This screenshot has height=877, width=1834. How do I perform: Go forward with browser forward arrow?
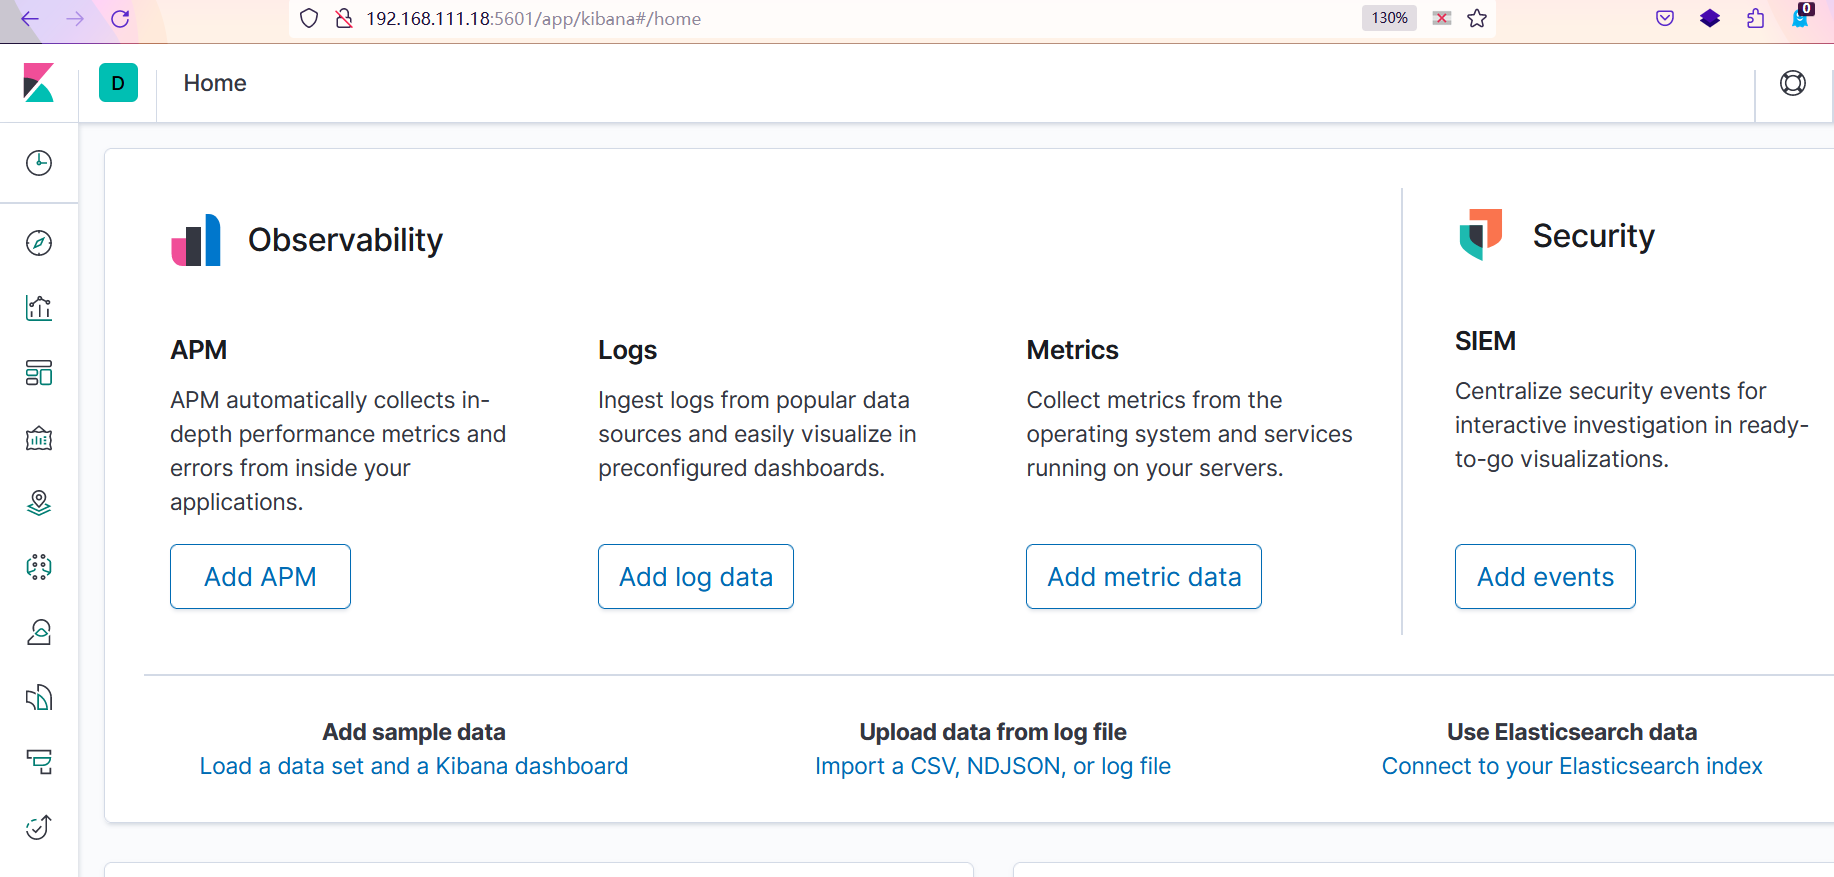point(75,18)
